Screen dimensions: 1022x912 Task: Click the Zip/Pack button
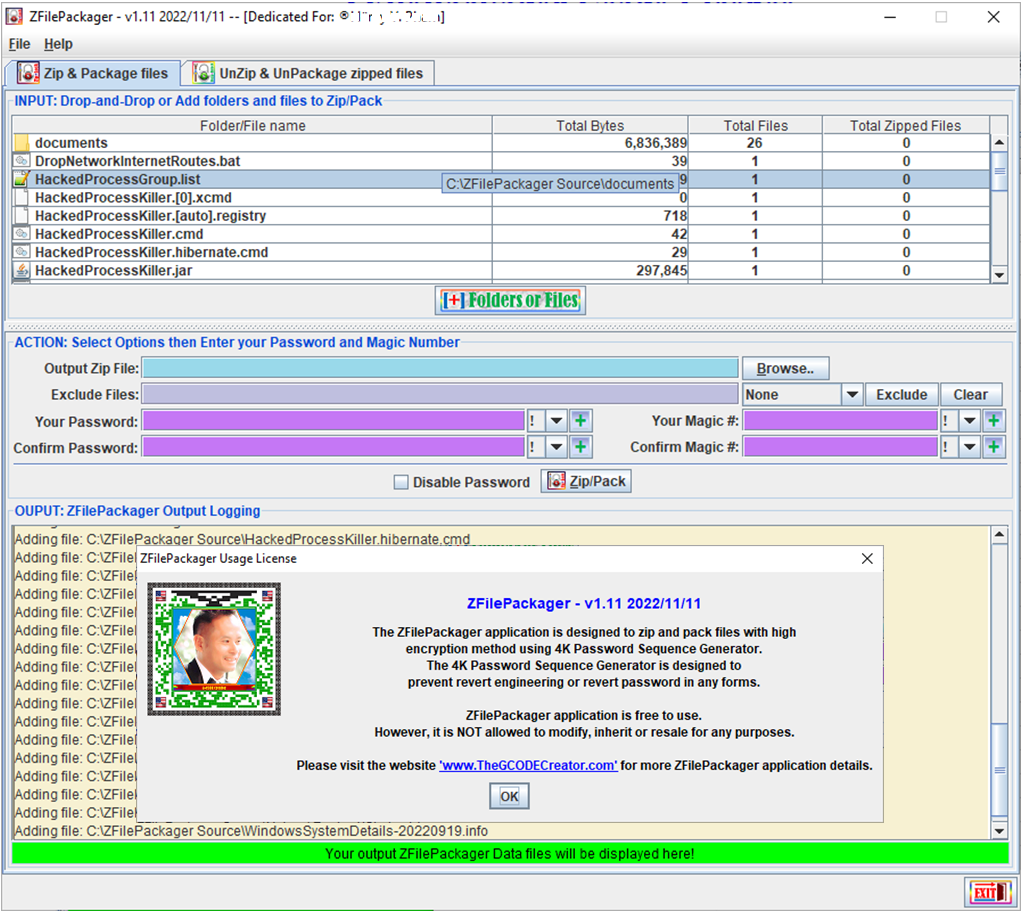[586, 481]
